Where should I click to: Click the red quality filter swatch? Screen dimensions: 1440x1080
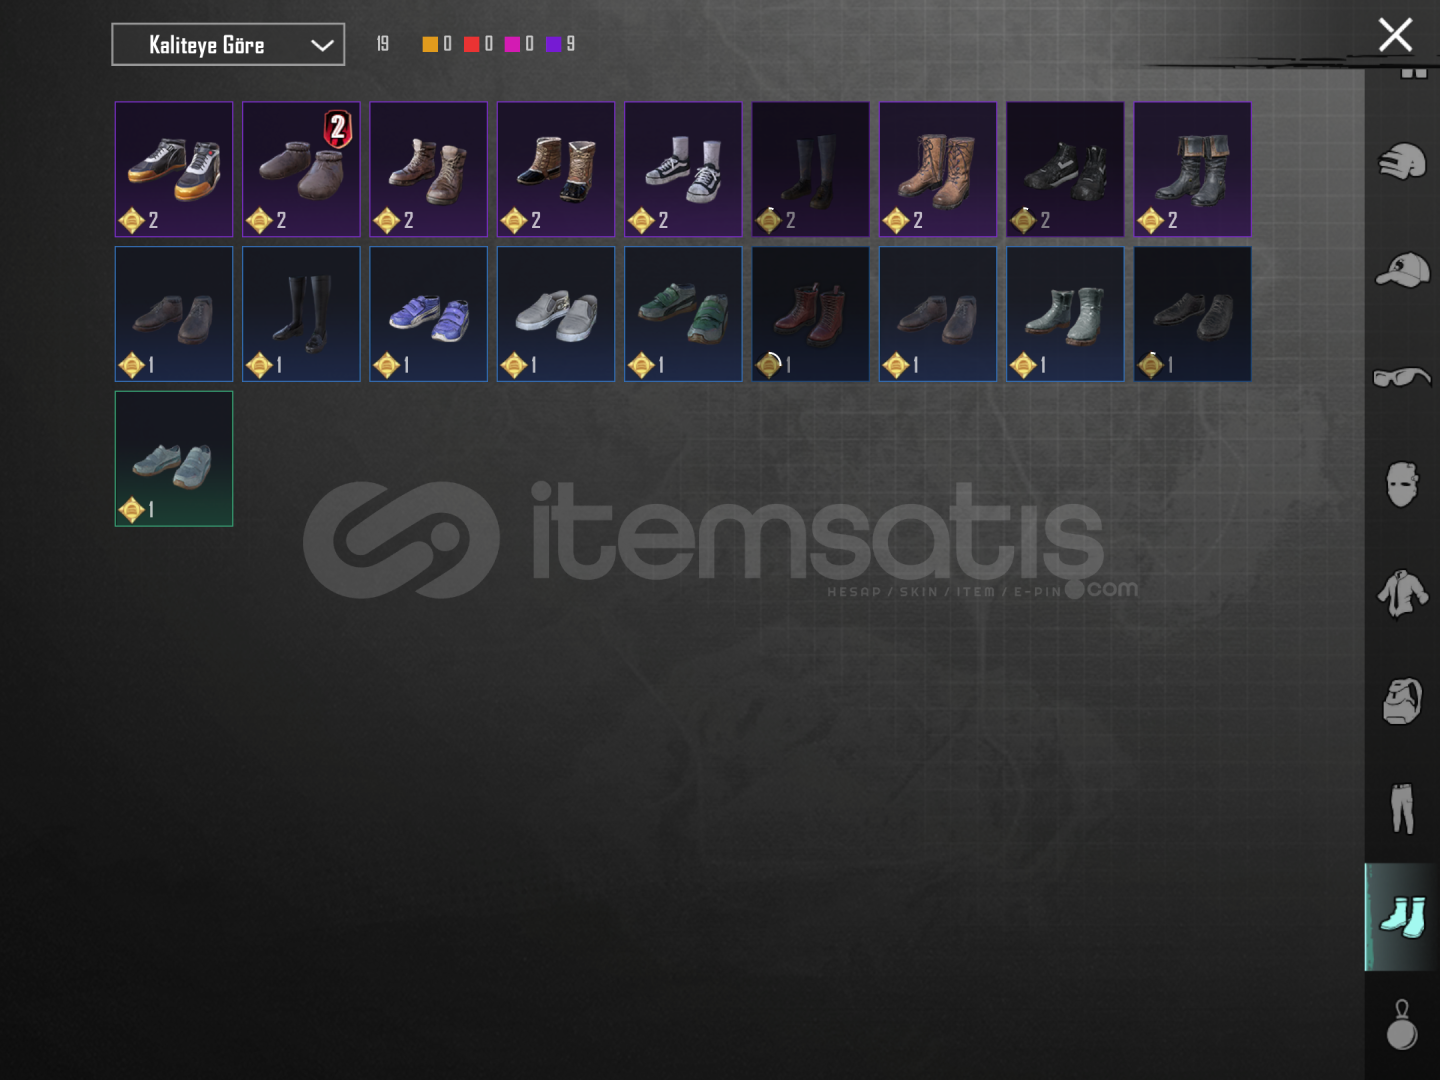(x=471, y=44)
